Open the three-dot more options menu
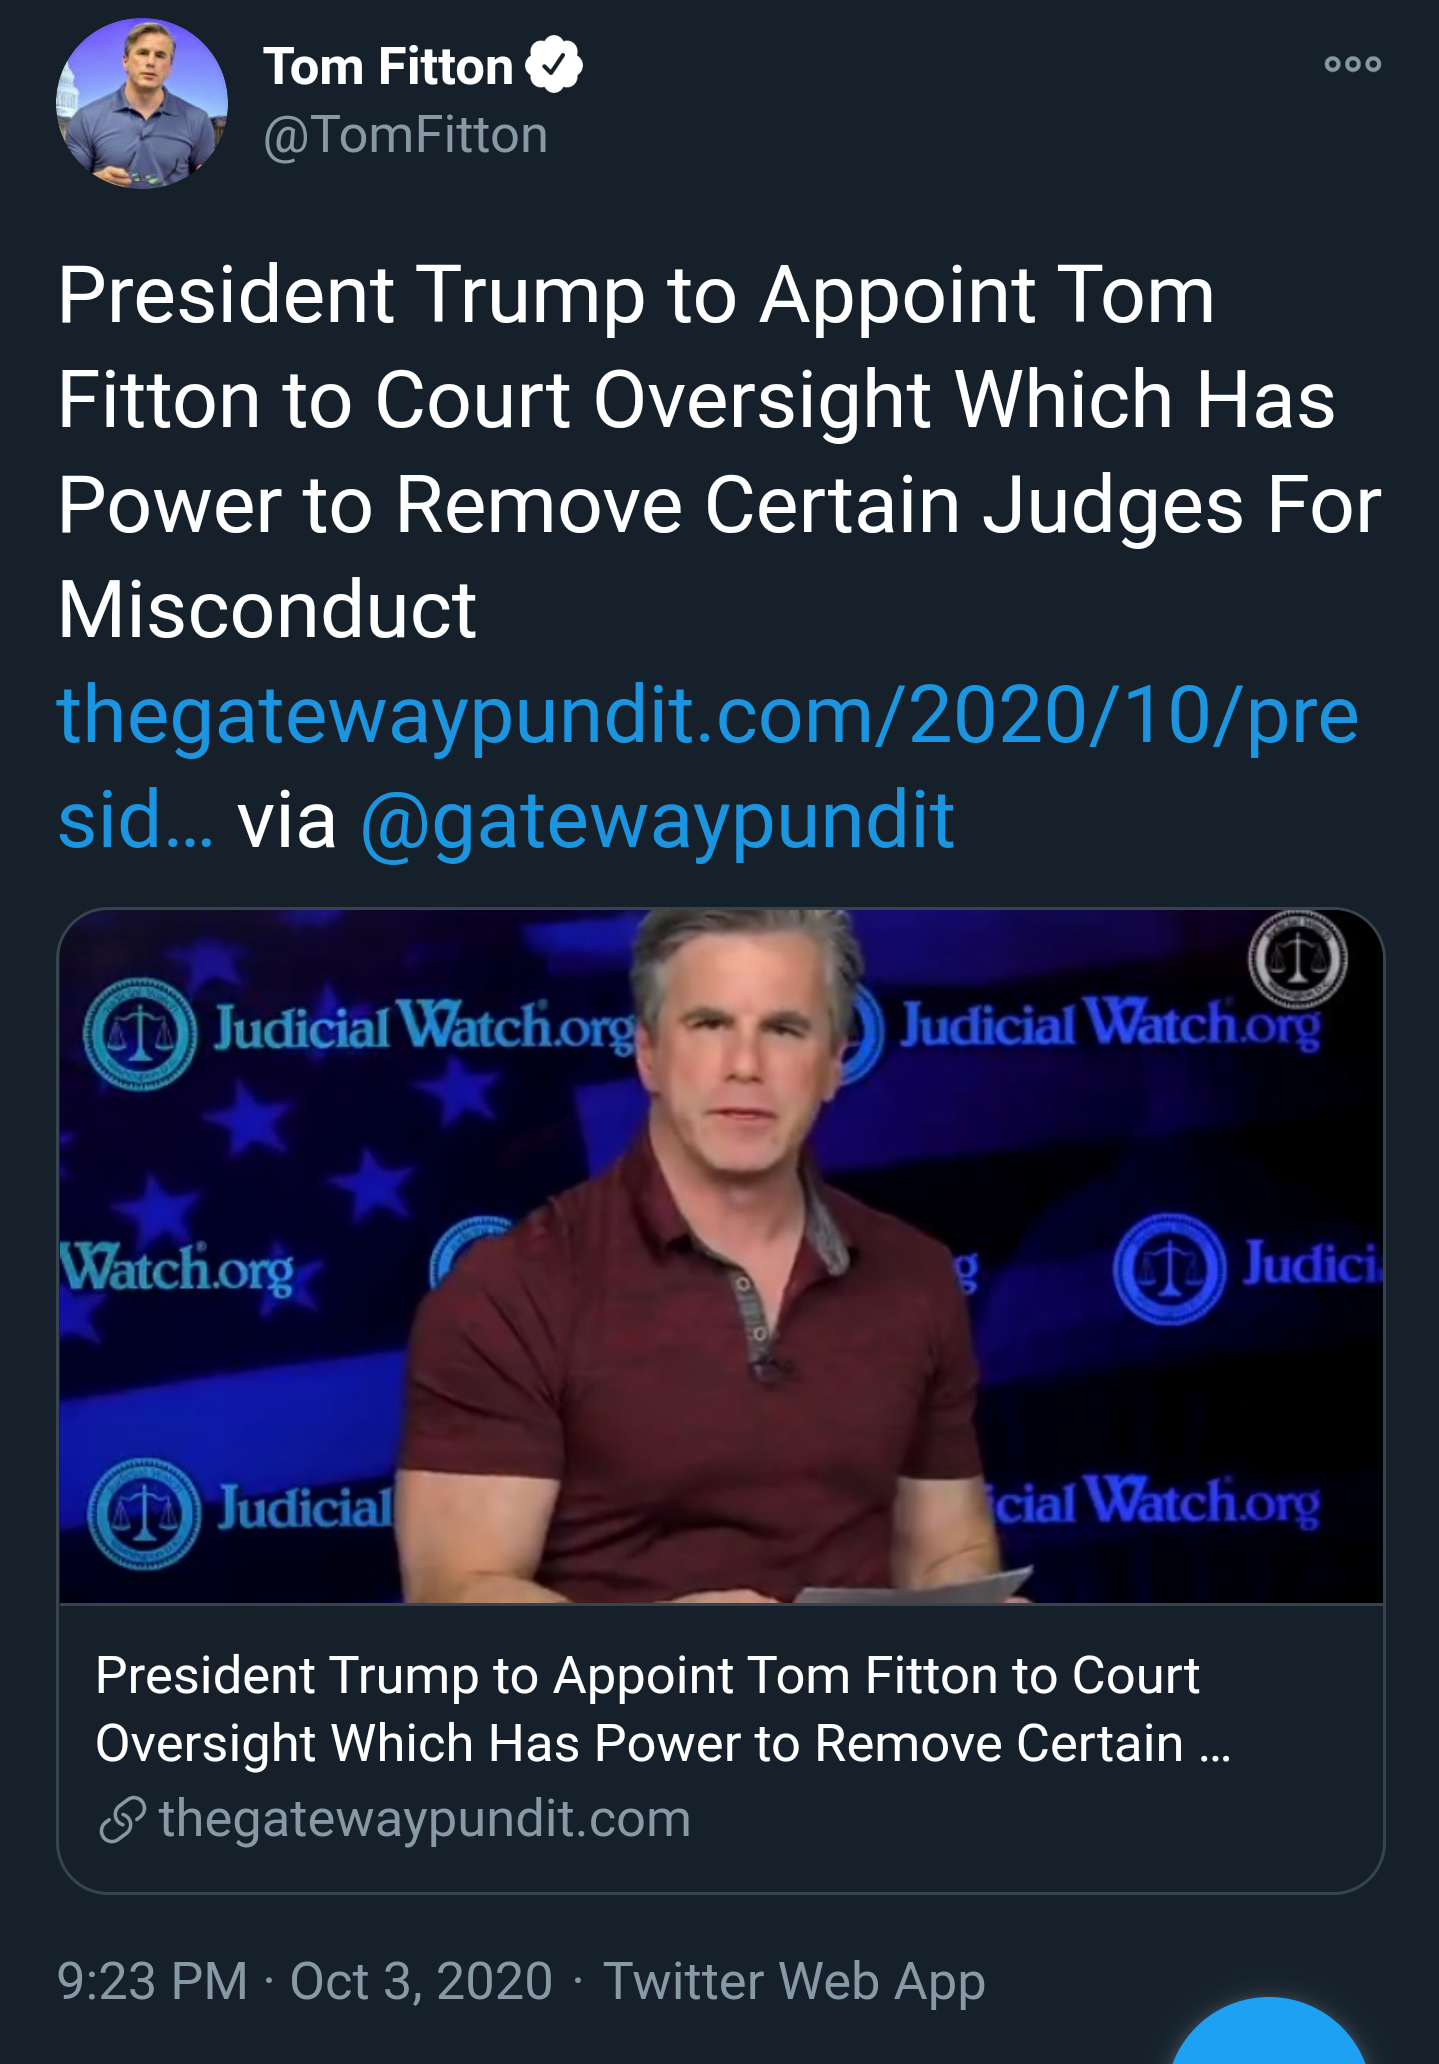Screen dimensions: 1439x2064 (x=1352, y=65)
